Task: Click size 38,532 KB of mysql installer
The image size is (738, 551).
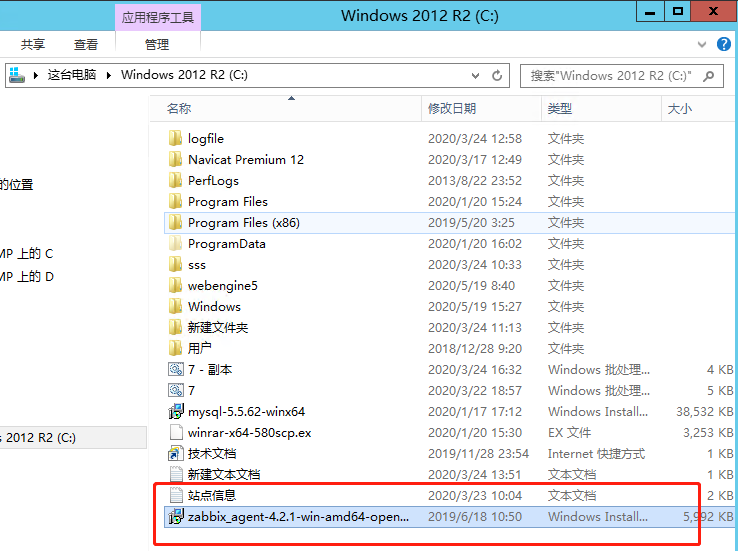Action: tap(704, 412)
